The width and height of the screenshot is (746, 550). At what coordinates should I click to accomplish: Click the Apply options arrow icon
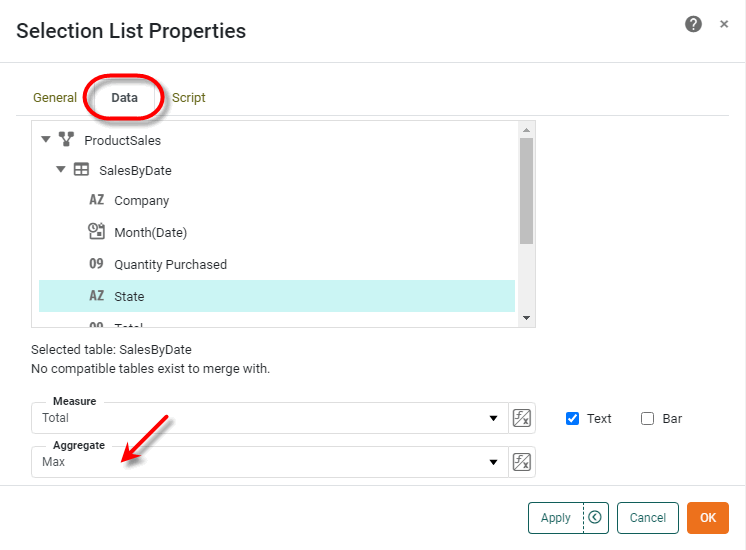595,517
